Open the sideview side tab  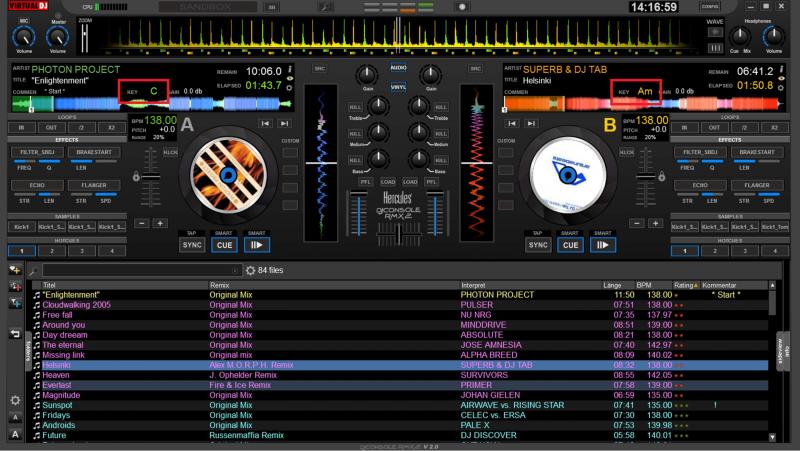point(783,352)
